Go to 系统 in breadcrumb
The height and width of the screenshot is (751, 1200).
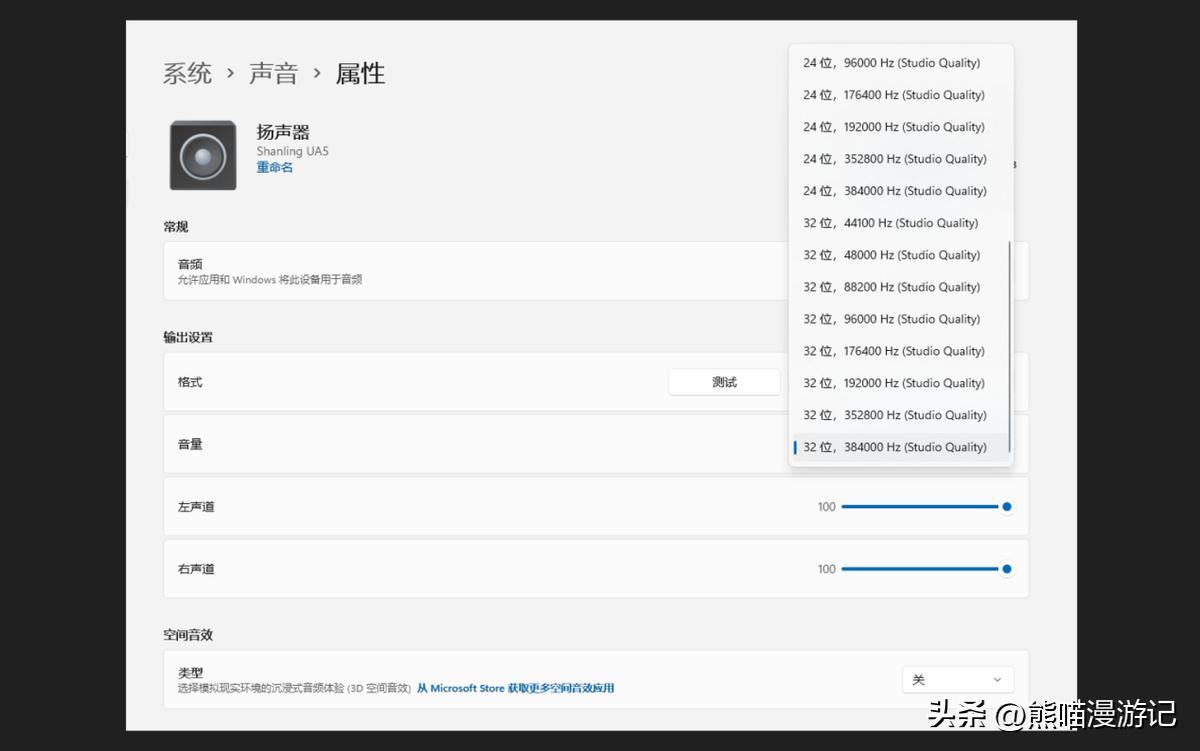click(188, 74)
